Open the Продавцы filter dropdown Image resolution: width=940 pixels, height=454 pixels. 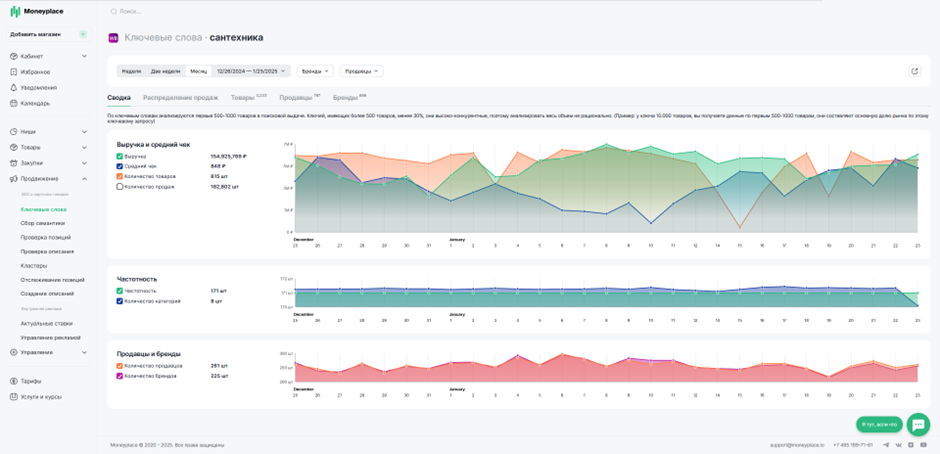[x=361, y=71]
